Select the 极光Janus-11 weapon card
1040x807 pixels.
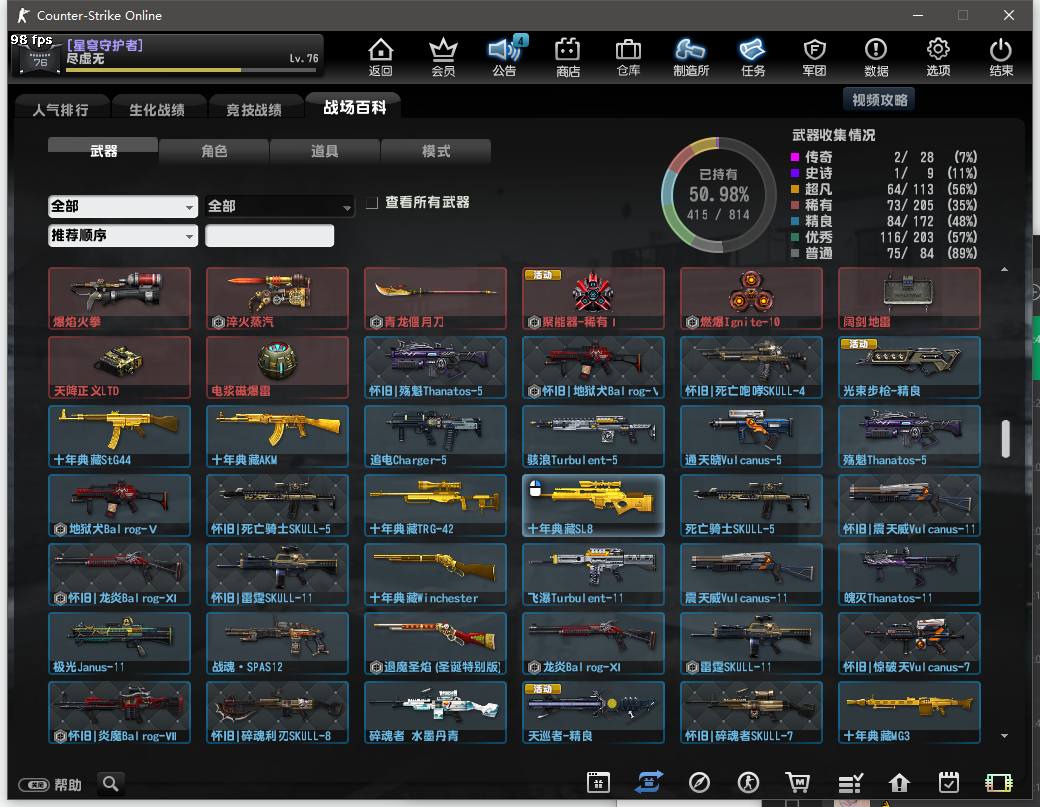click(119, 643)
